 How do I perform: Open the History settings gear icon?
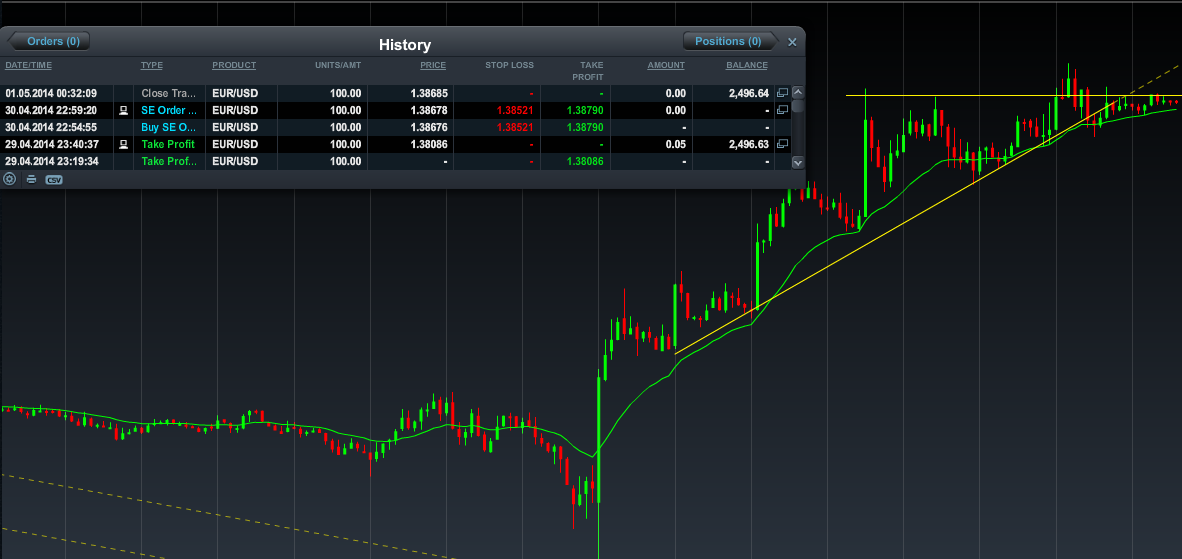tap(10, 179)
